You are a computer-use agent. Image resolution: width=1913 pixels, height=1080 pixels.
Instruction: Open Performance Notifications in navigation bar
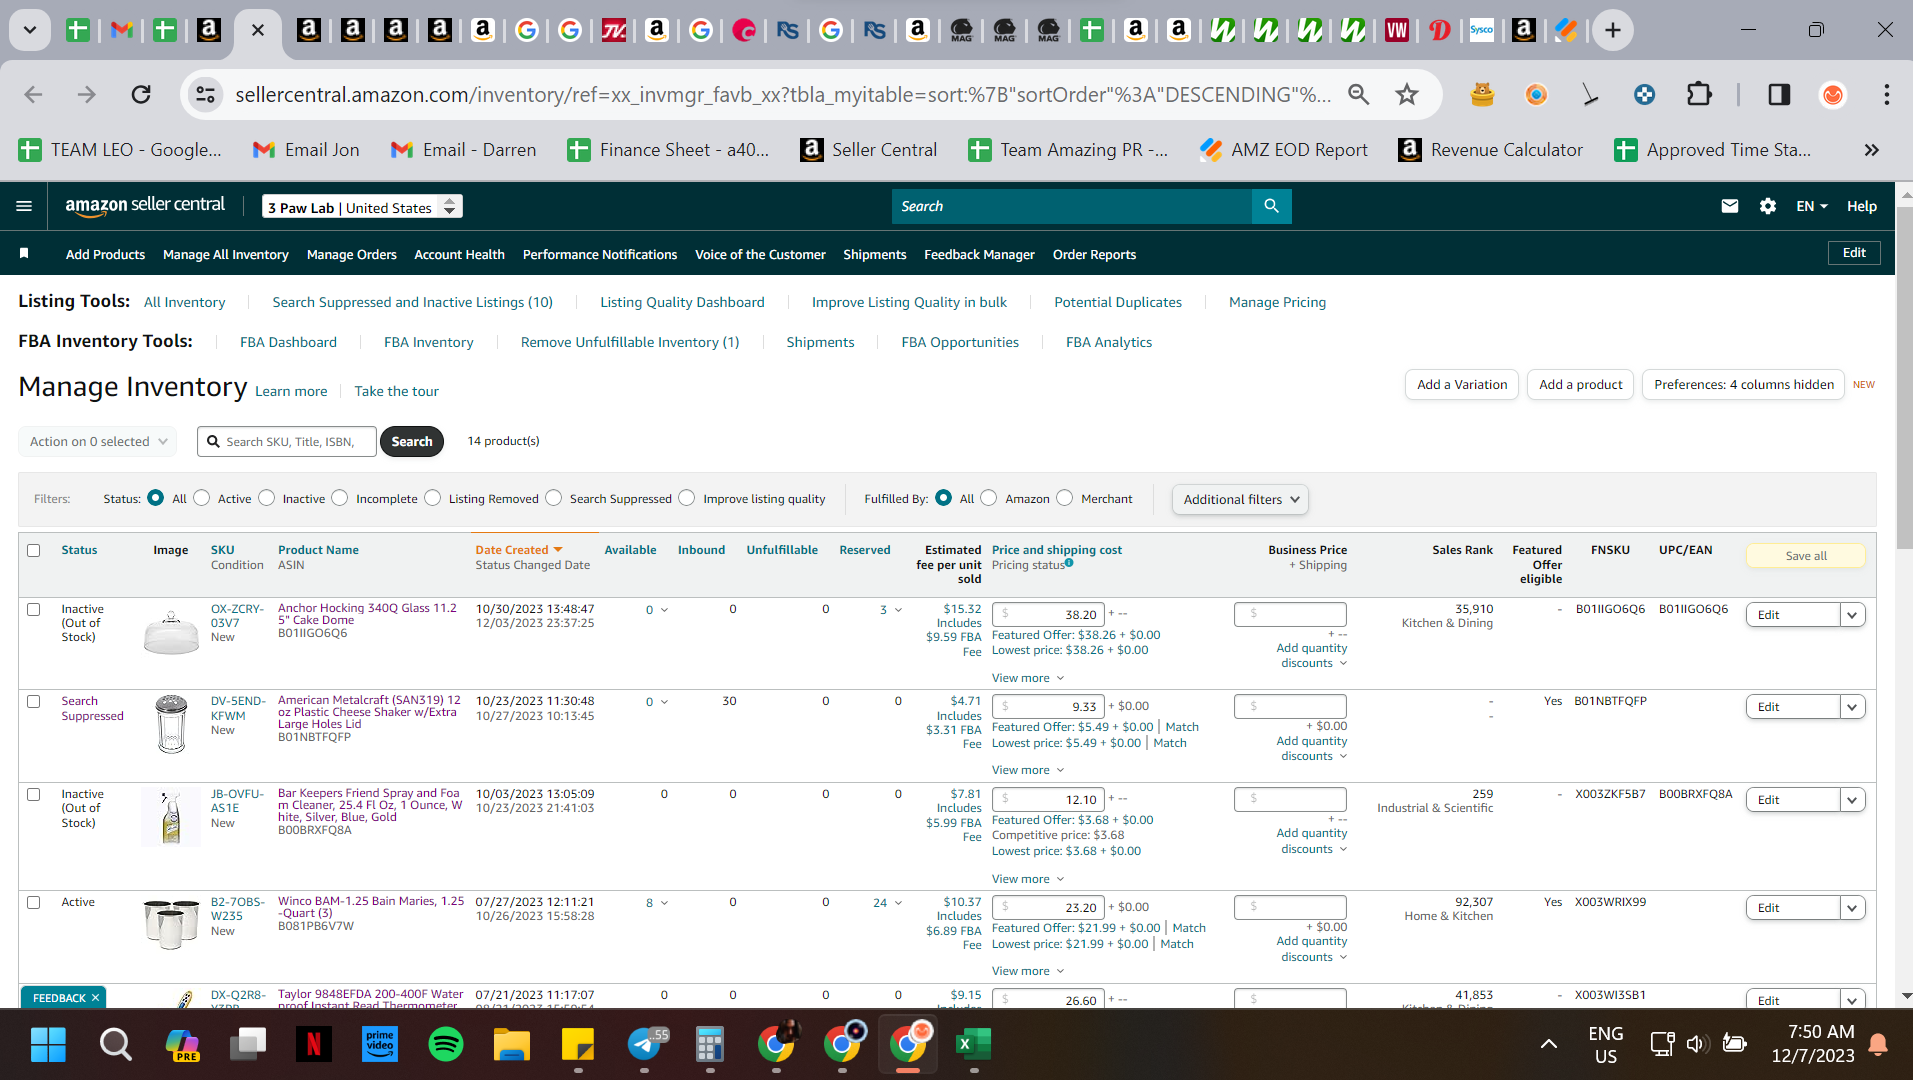pos(600,254)
